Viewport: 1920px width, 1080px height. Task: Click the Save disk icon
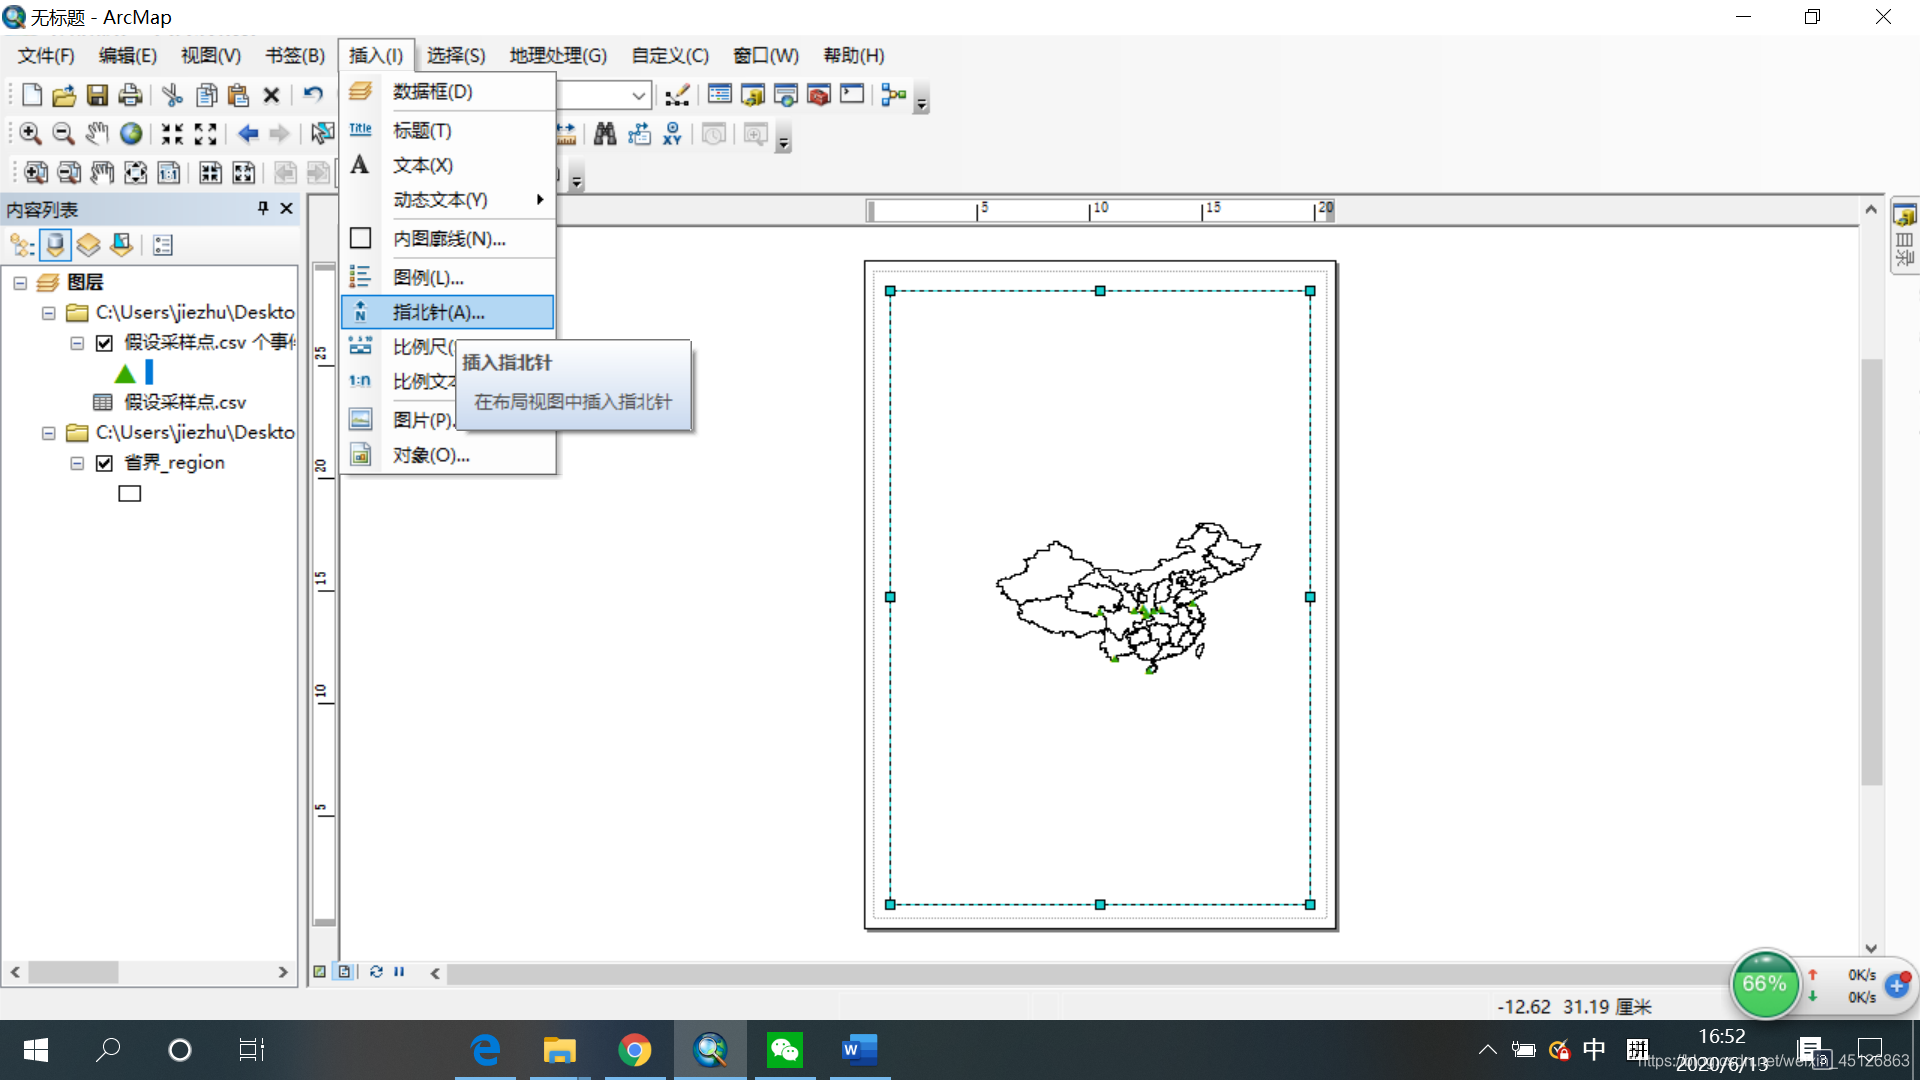click(97, 95)
